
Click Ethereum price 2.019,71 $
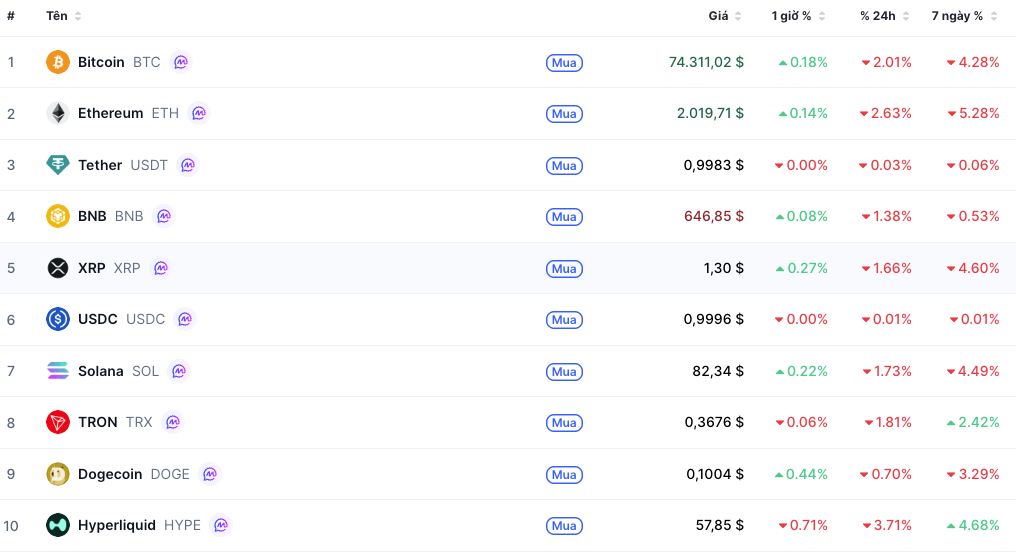710,113
